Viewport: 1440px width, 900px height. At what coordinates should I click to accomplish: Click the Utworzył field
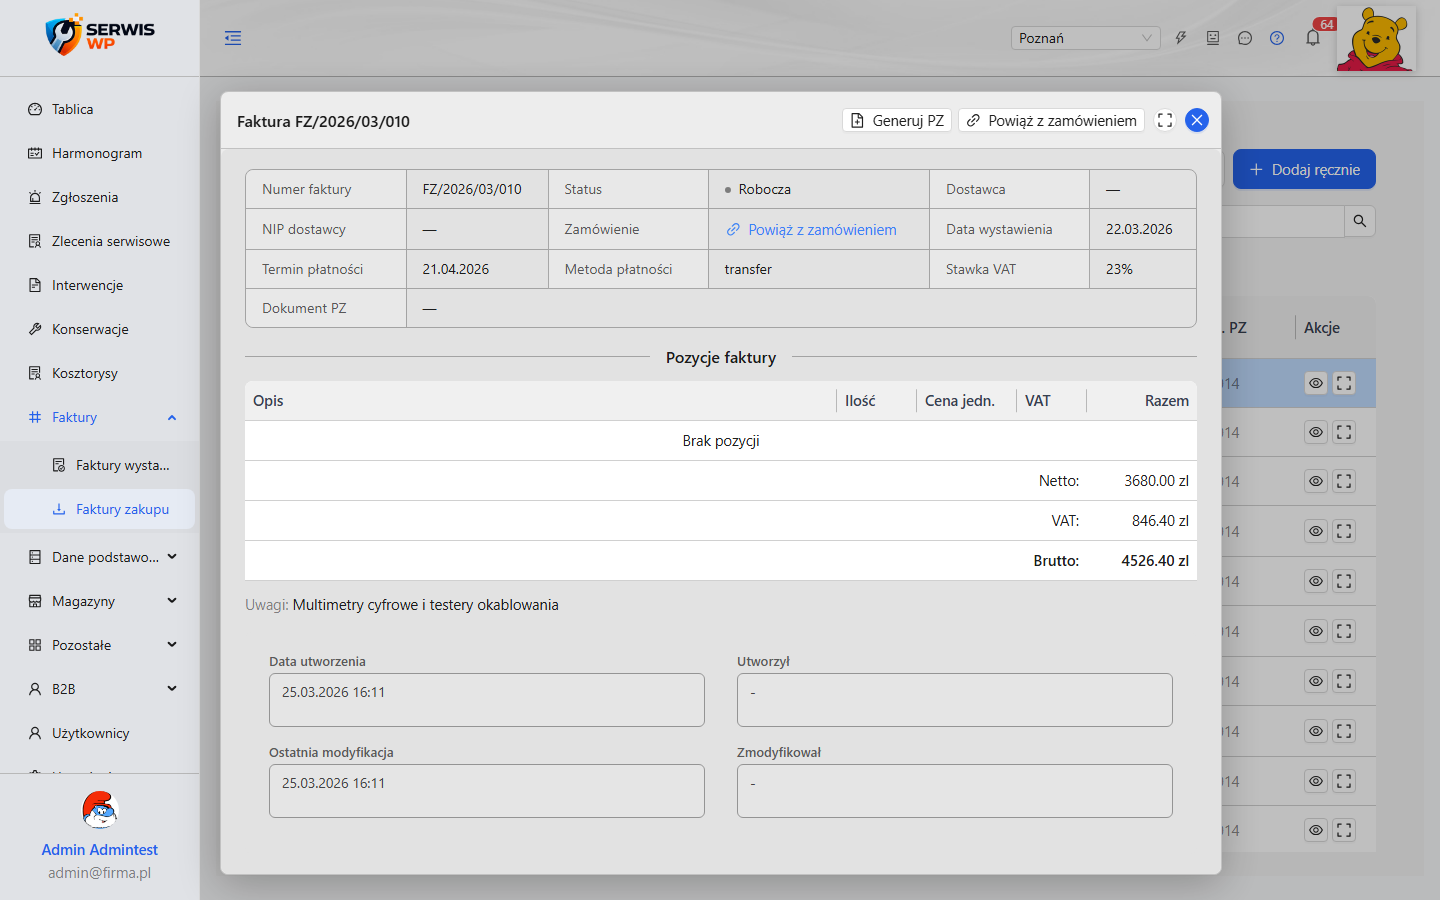(x=955, y=700)
